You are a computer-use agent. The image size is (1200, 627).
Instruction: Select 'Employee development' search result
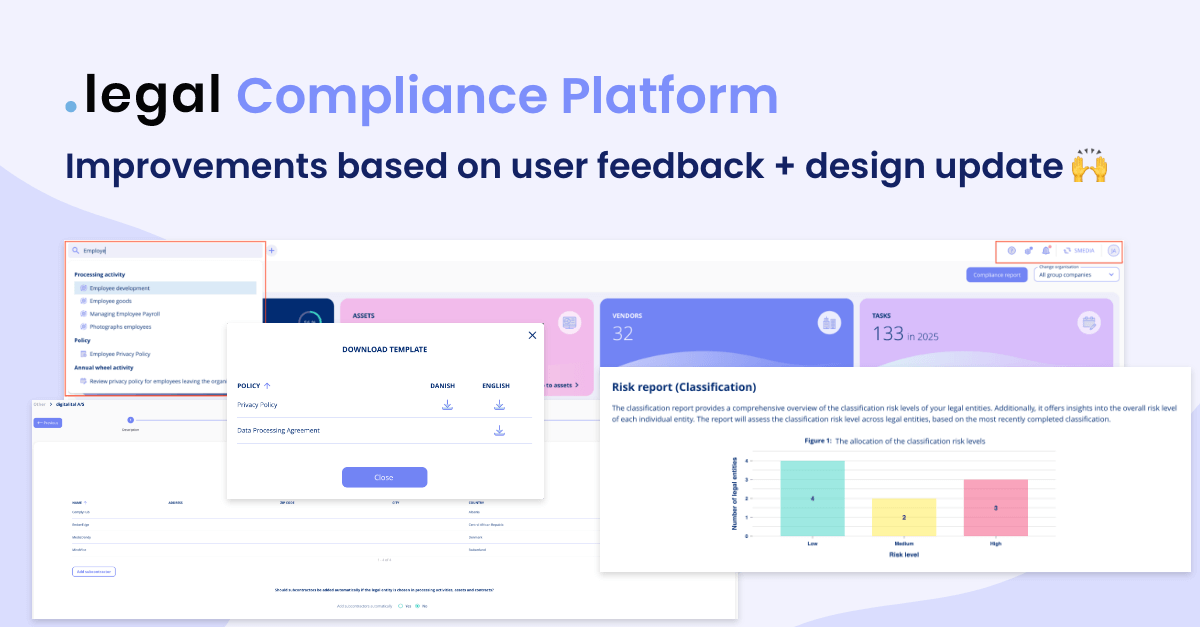coord(165,288)
